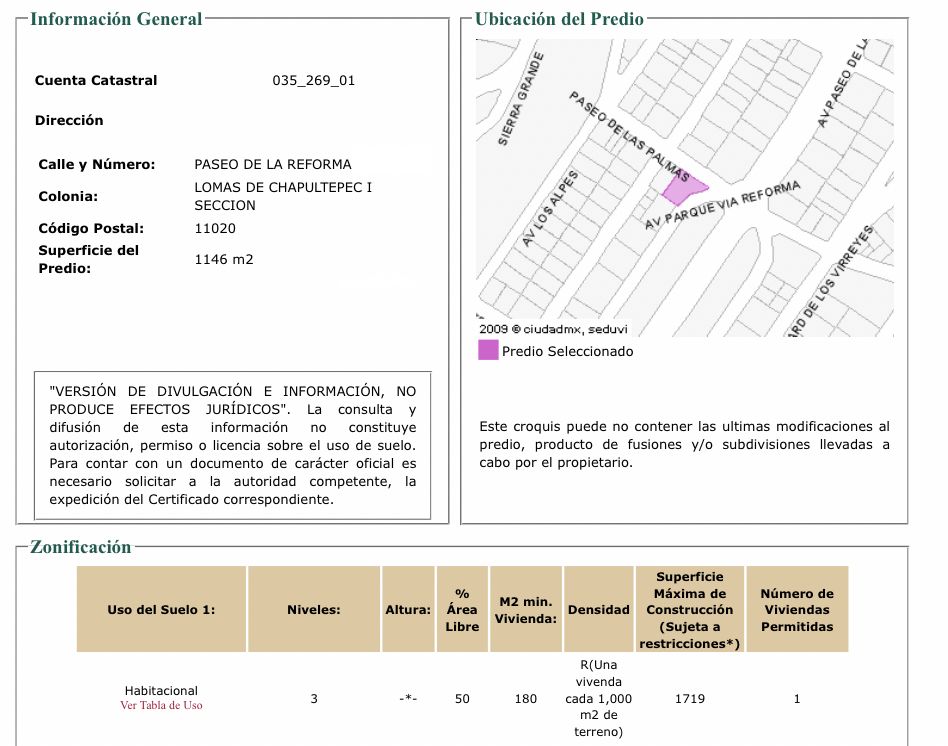Select the minimum dwelling value '180'
948x746 pixels.
526,699
